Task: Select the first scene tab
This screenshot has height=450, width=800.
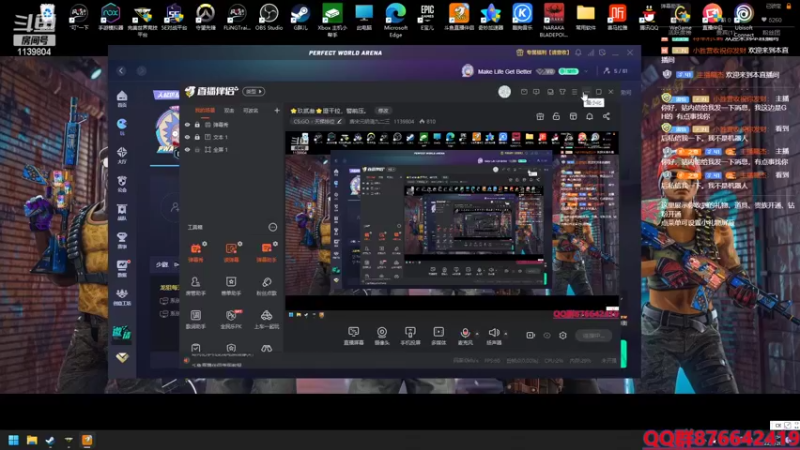Action: tap(205, 110)
